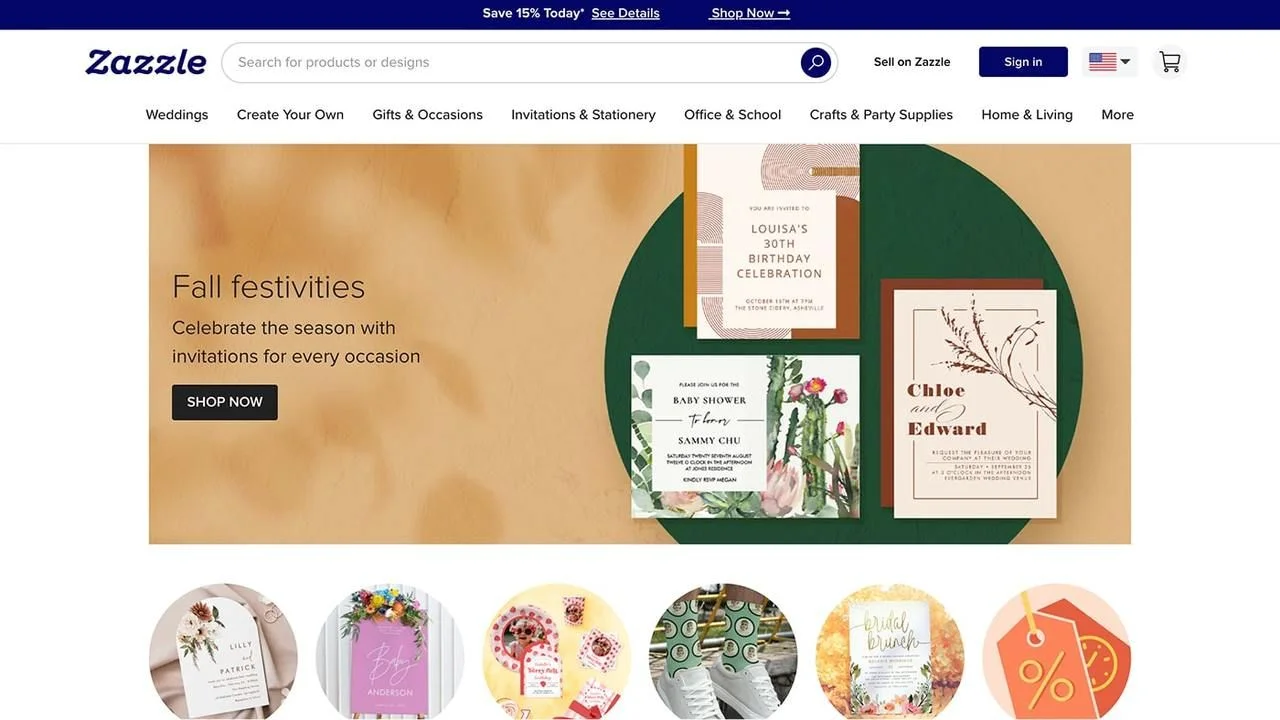Click the US flag icon
Screen dimensions: 1280x720
coord(1102,62)
